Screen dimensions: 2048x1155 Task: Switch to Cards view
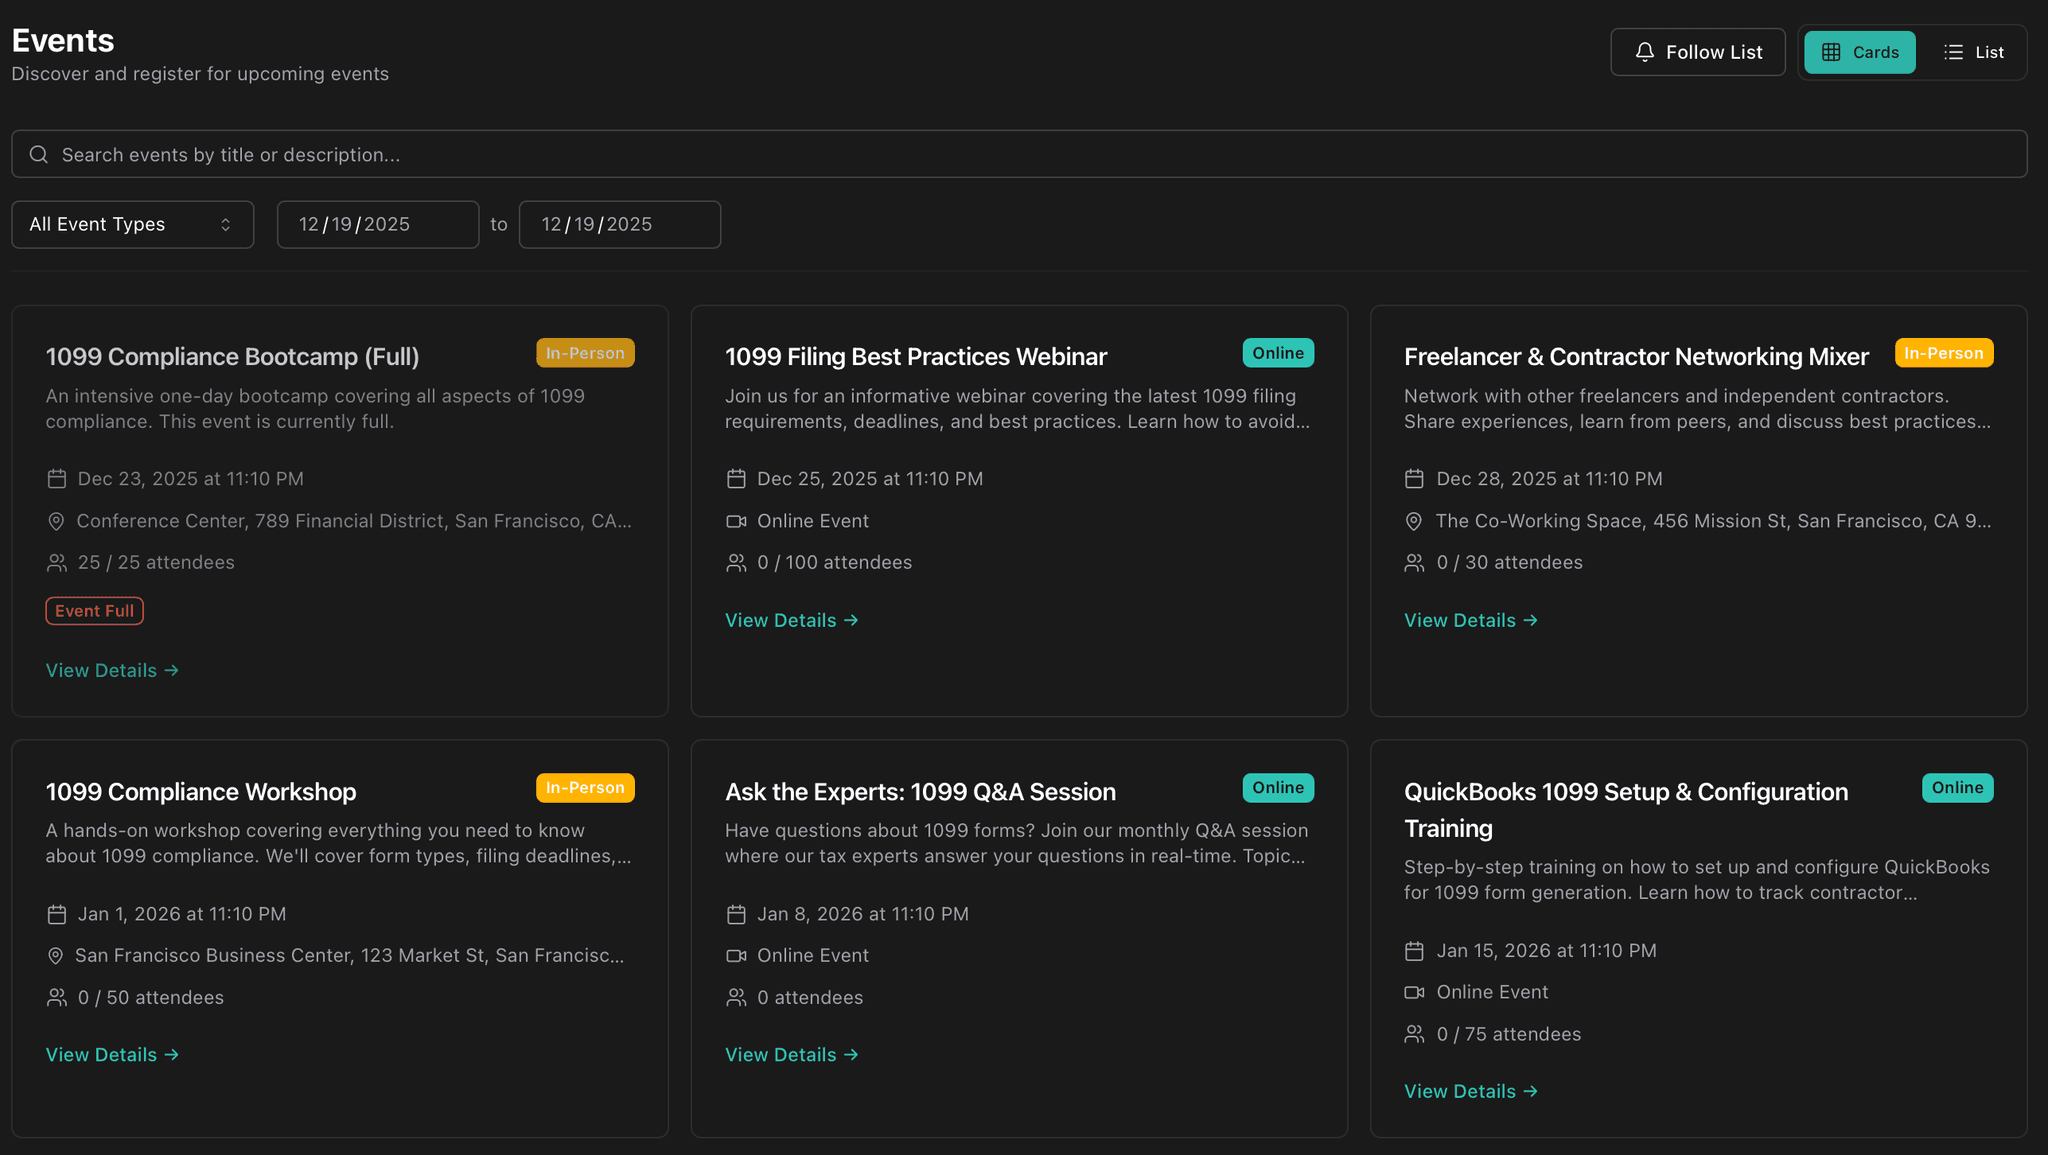pos(1860,52)
